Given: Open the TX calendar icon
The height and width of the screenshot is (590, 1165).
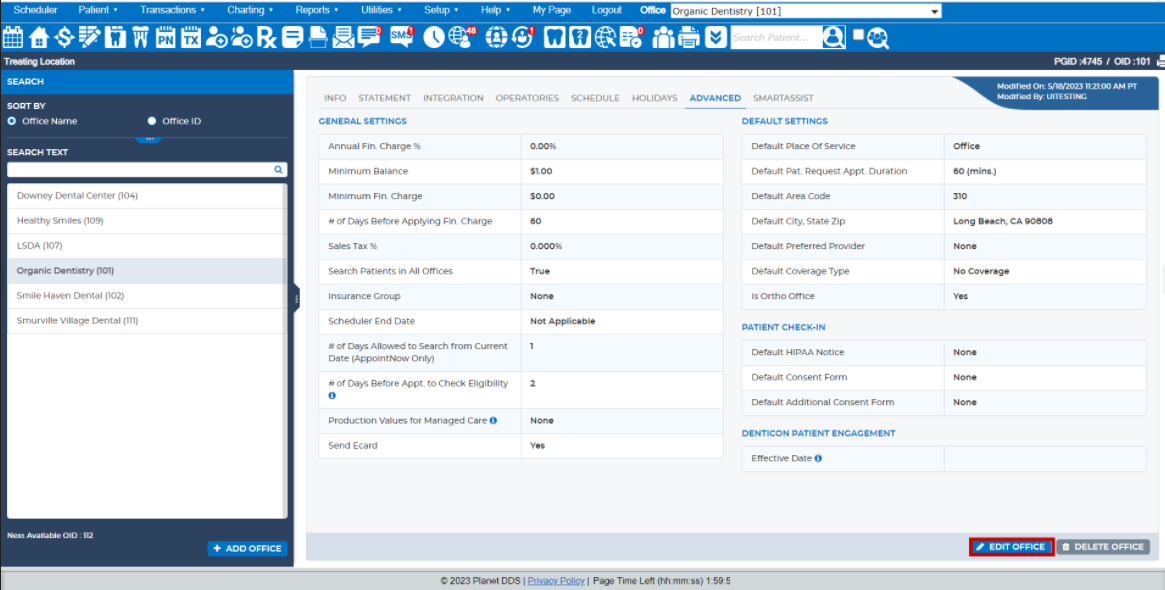Looking at the screenshot, I should coord(191,36).
